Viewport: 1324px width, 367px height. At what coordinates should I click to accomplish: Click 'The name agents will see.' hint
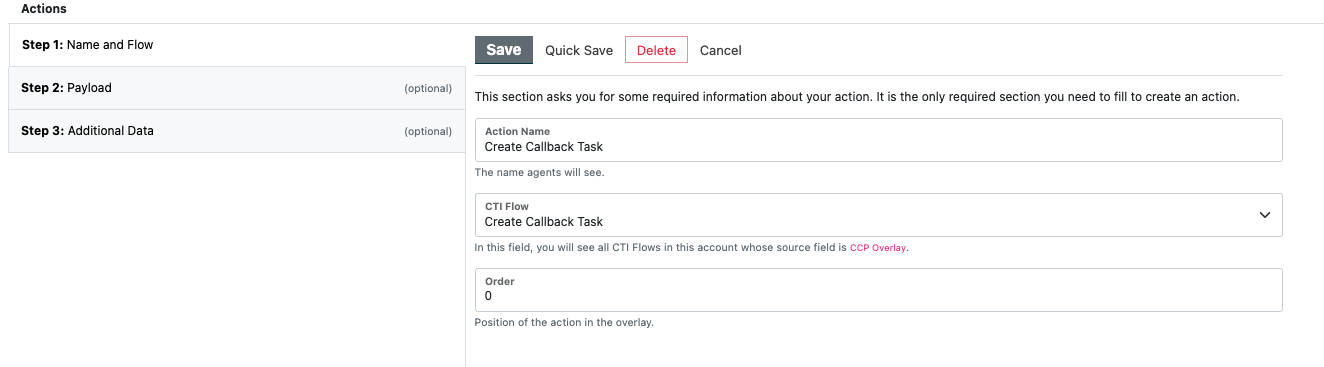coord(539,172)
